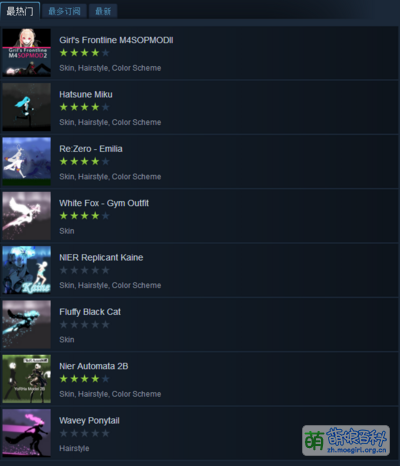Switch to the 最新 tab
400x466 pixels.
tap(103, 11)
